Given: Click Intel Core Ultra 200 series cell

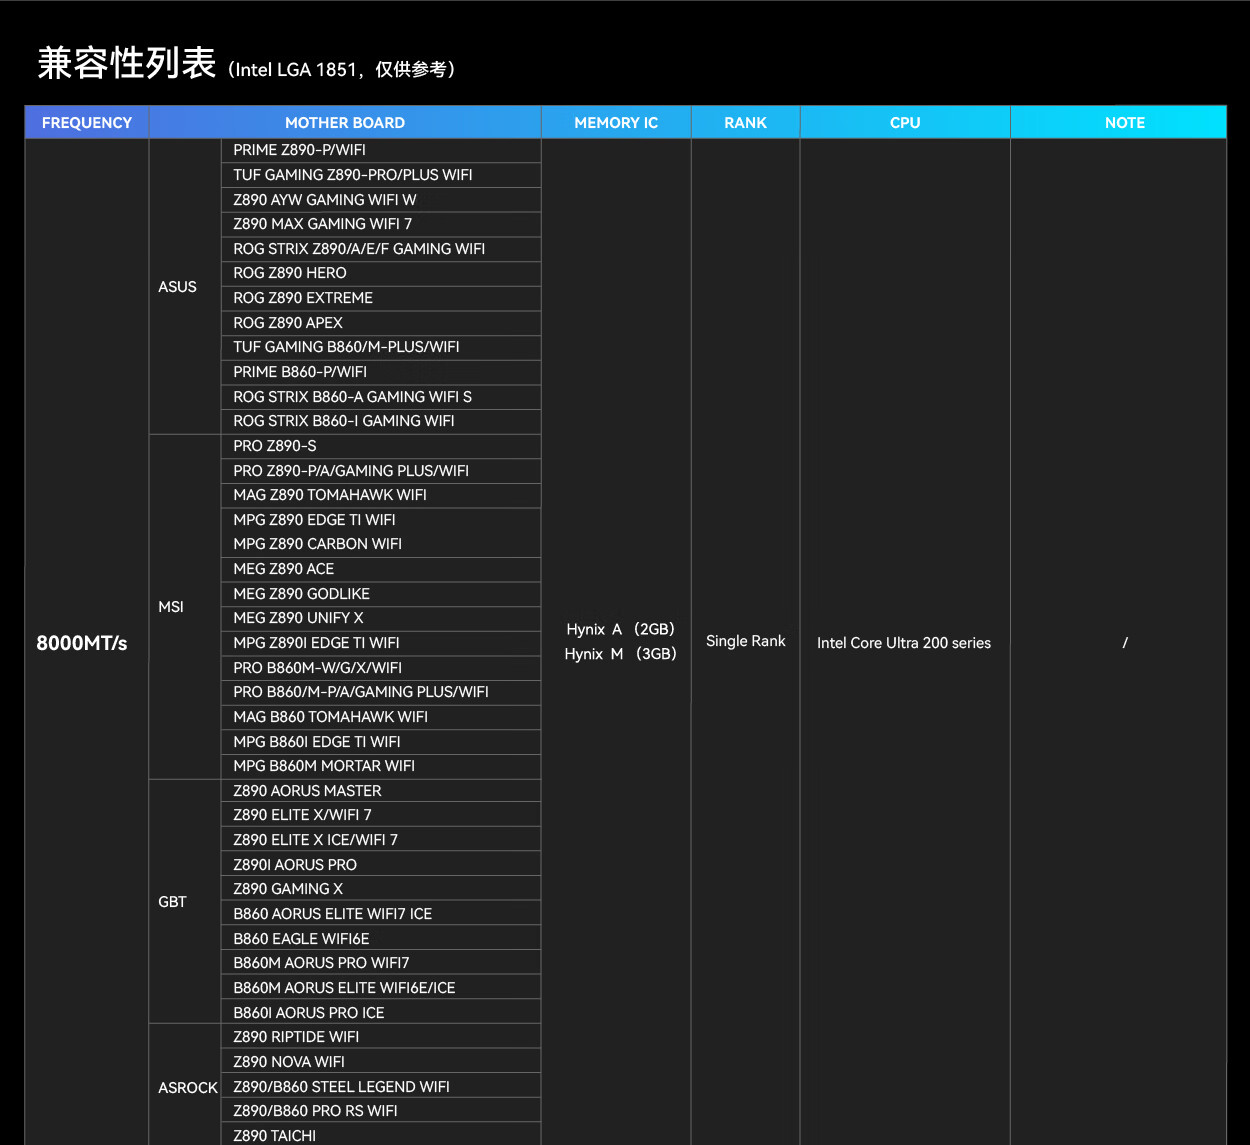Looking at the screenshot, I should pyautogui.click(x=904, y=643).
